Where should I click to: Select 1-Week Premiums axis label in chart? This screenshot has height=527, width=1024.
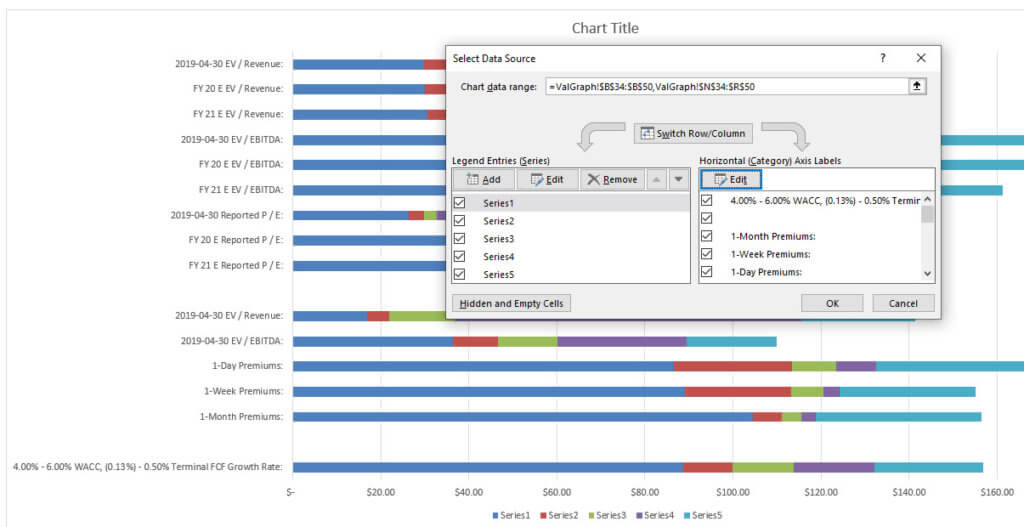[x=244, y=391]
